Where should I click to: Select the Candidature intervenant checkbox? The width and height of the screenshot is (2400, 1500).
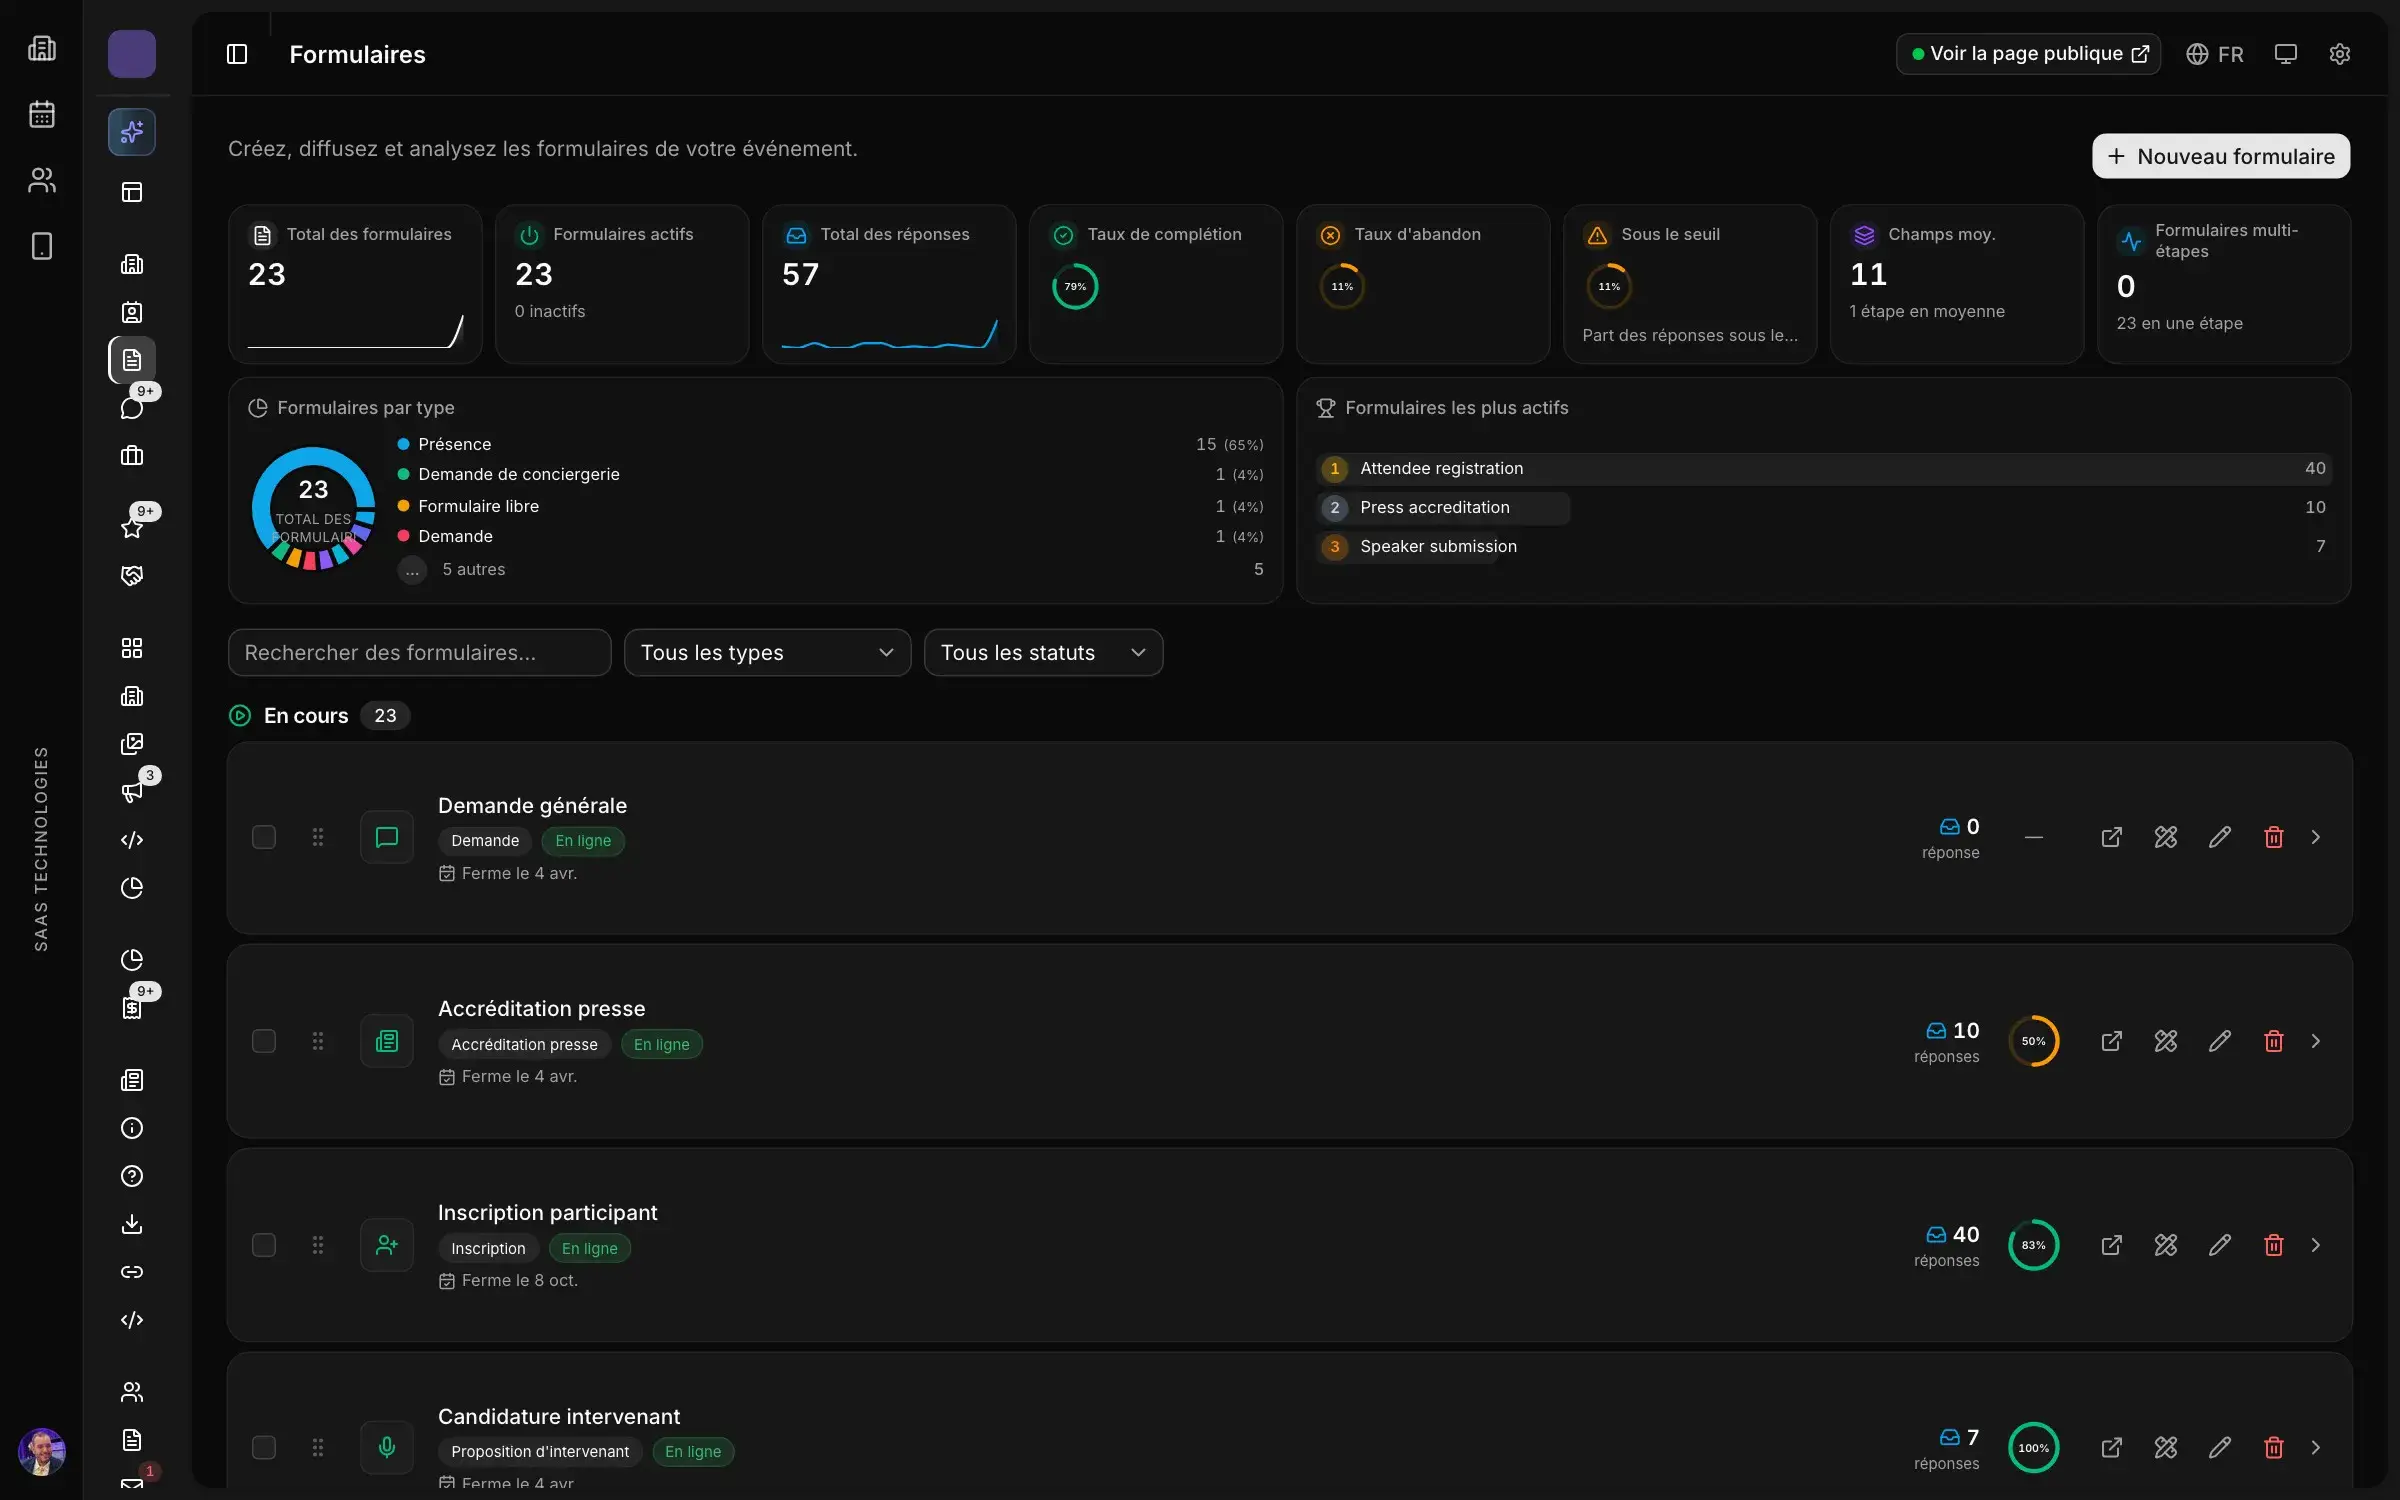coord(264,1448)
